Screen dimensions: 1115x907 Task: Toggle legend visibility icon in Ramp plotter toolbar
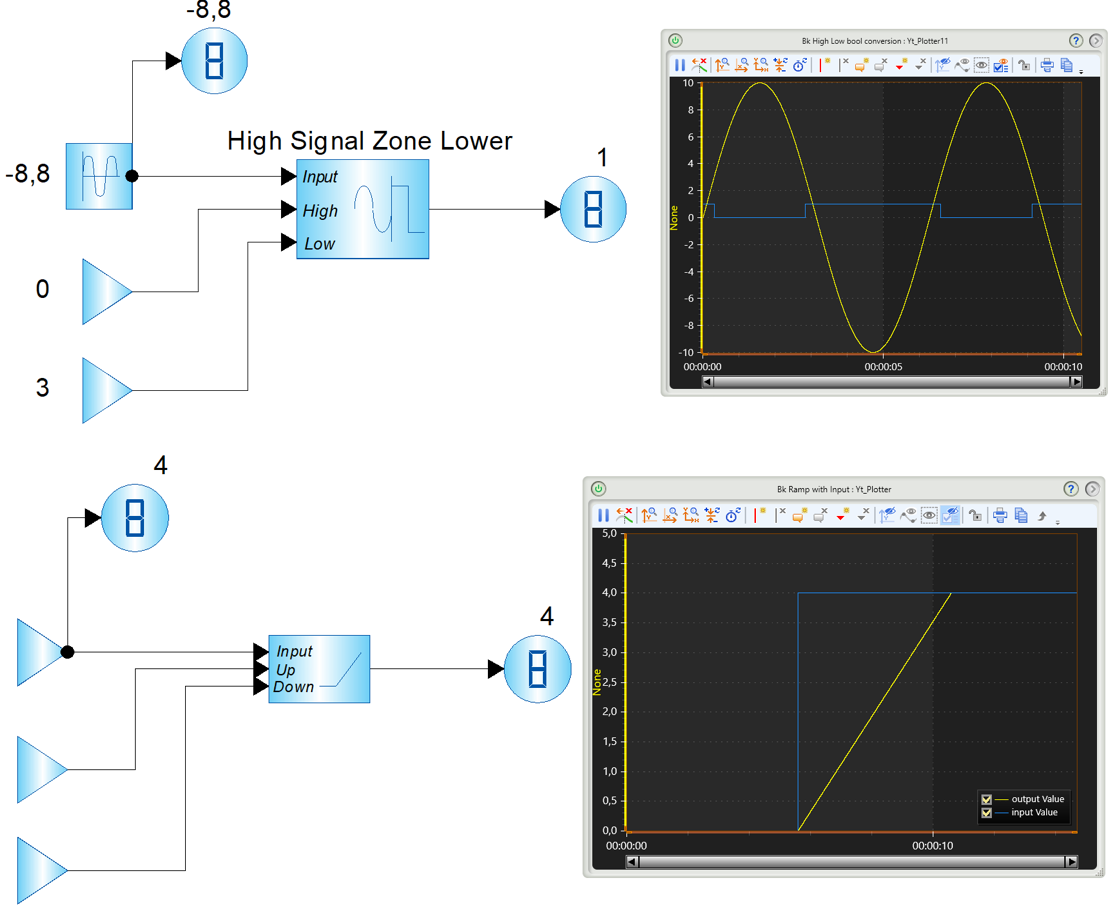[950, 515]
